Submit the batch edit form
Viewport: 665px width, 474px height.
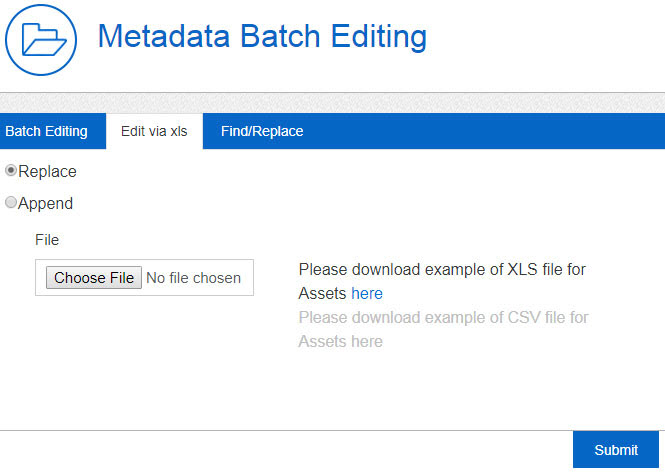tap(616, 450)
